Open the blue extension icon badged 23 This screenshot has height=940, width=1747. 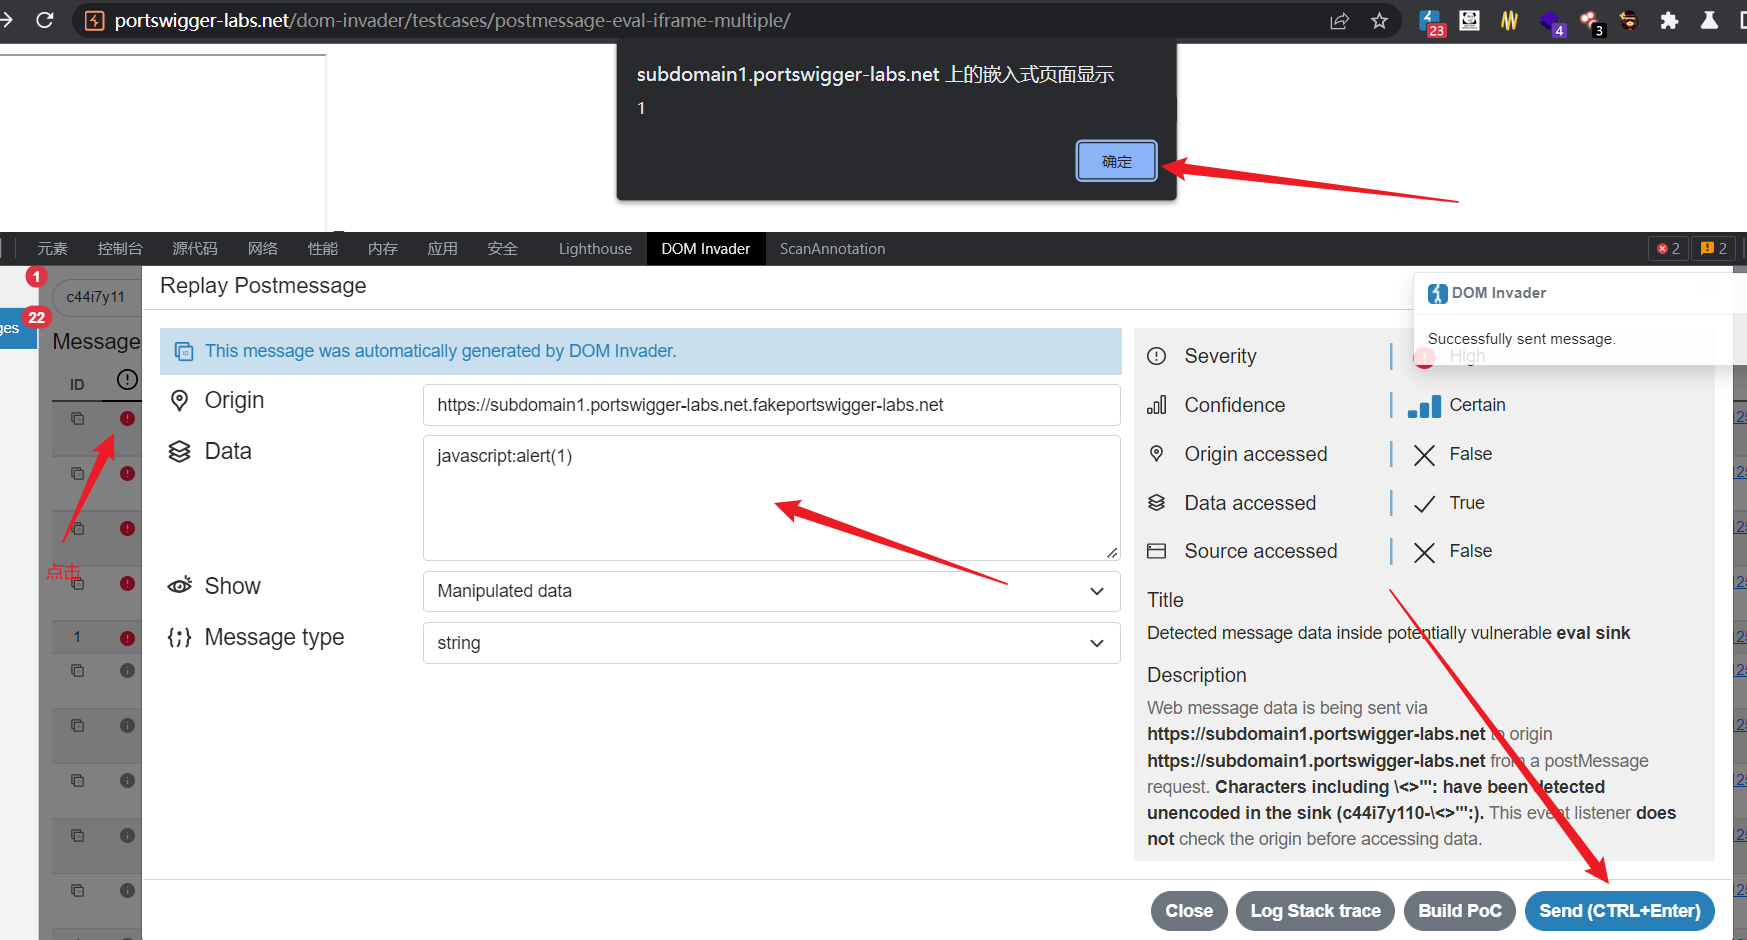[1432, 22]
